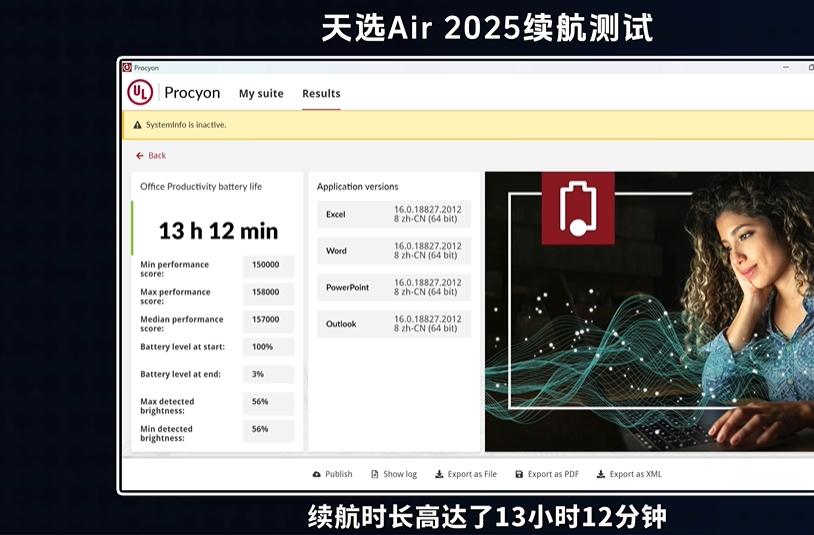Click the Excel version row
This screenshot has height=535, width=814.
pos(394,214)
